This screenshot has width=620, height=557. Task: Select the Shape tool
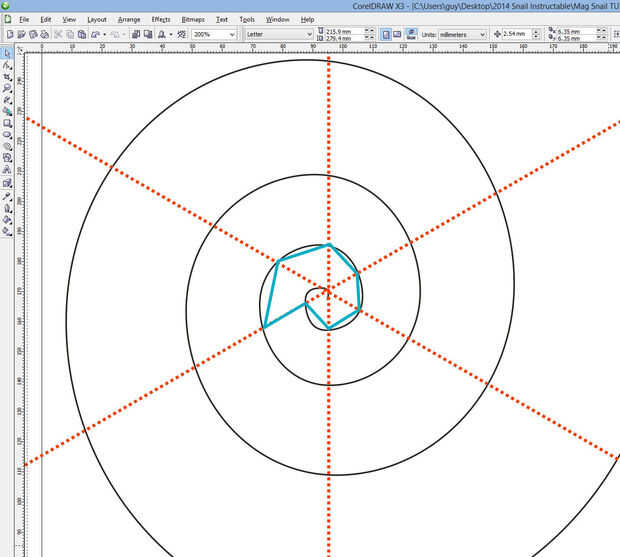click(7, 64)
